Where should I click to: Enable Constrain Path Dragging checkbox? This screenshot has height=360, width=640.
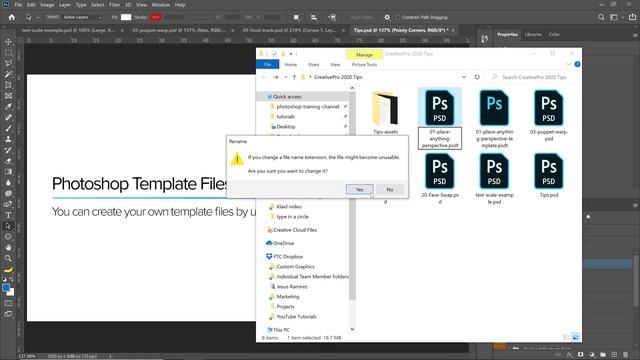(x=398, y=18)
